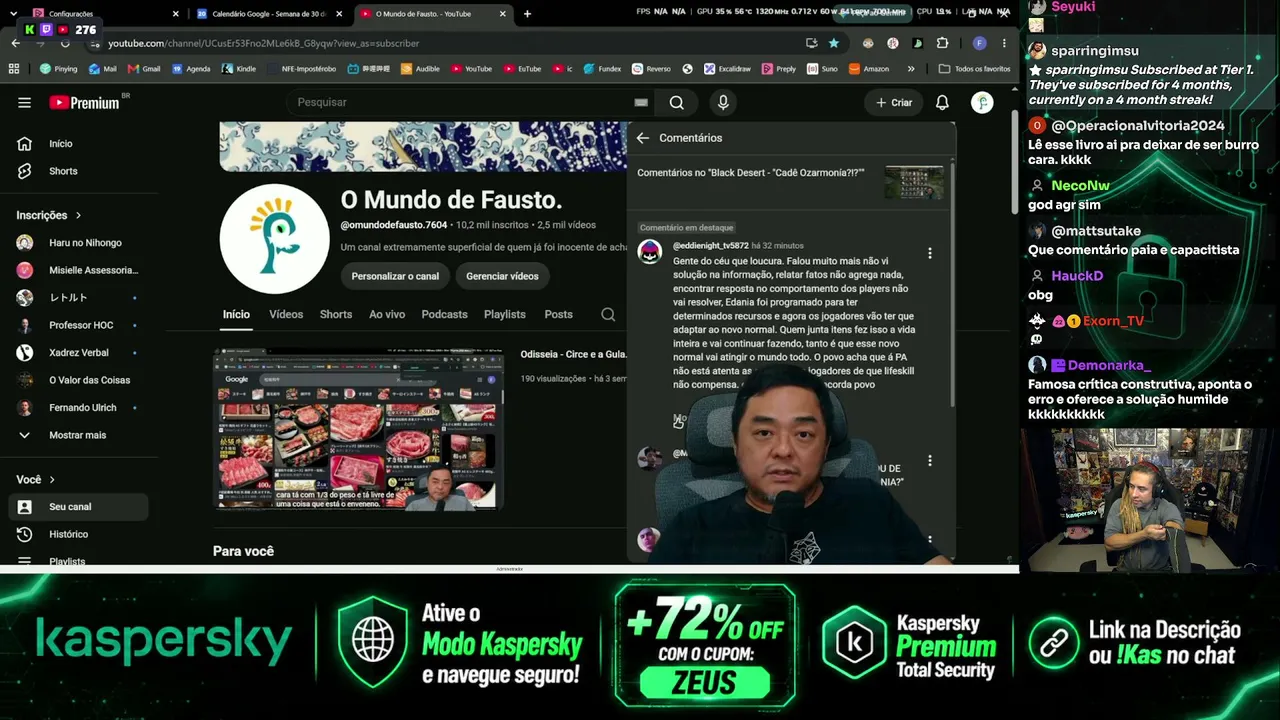This screenshot has width=1280, height=720.
Task: Open the on-screen keyboard in search box
Action: (641, 102)
